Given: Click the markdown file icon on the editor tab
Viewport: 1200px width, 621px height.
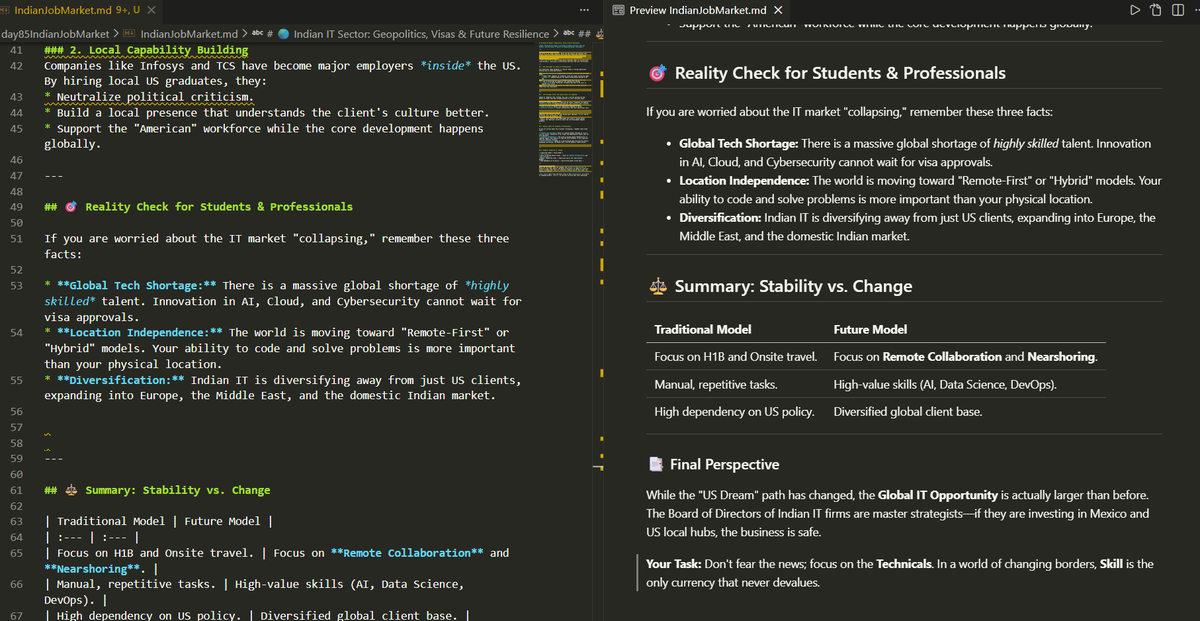Looking at the screenshot, I should (5, 9).
